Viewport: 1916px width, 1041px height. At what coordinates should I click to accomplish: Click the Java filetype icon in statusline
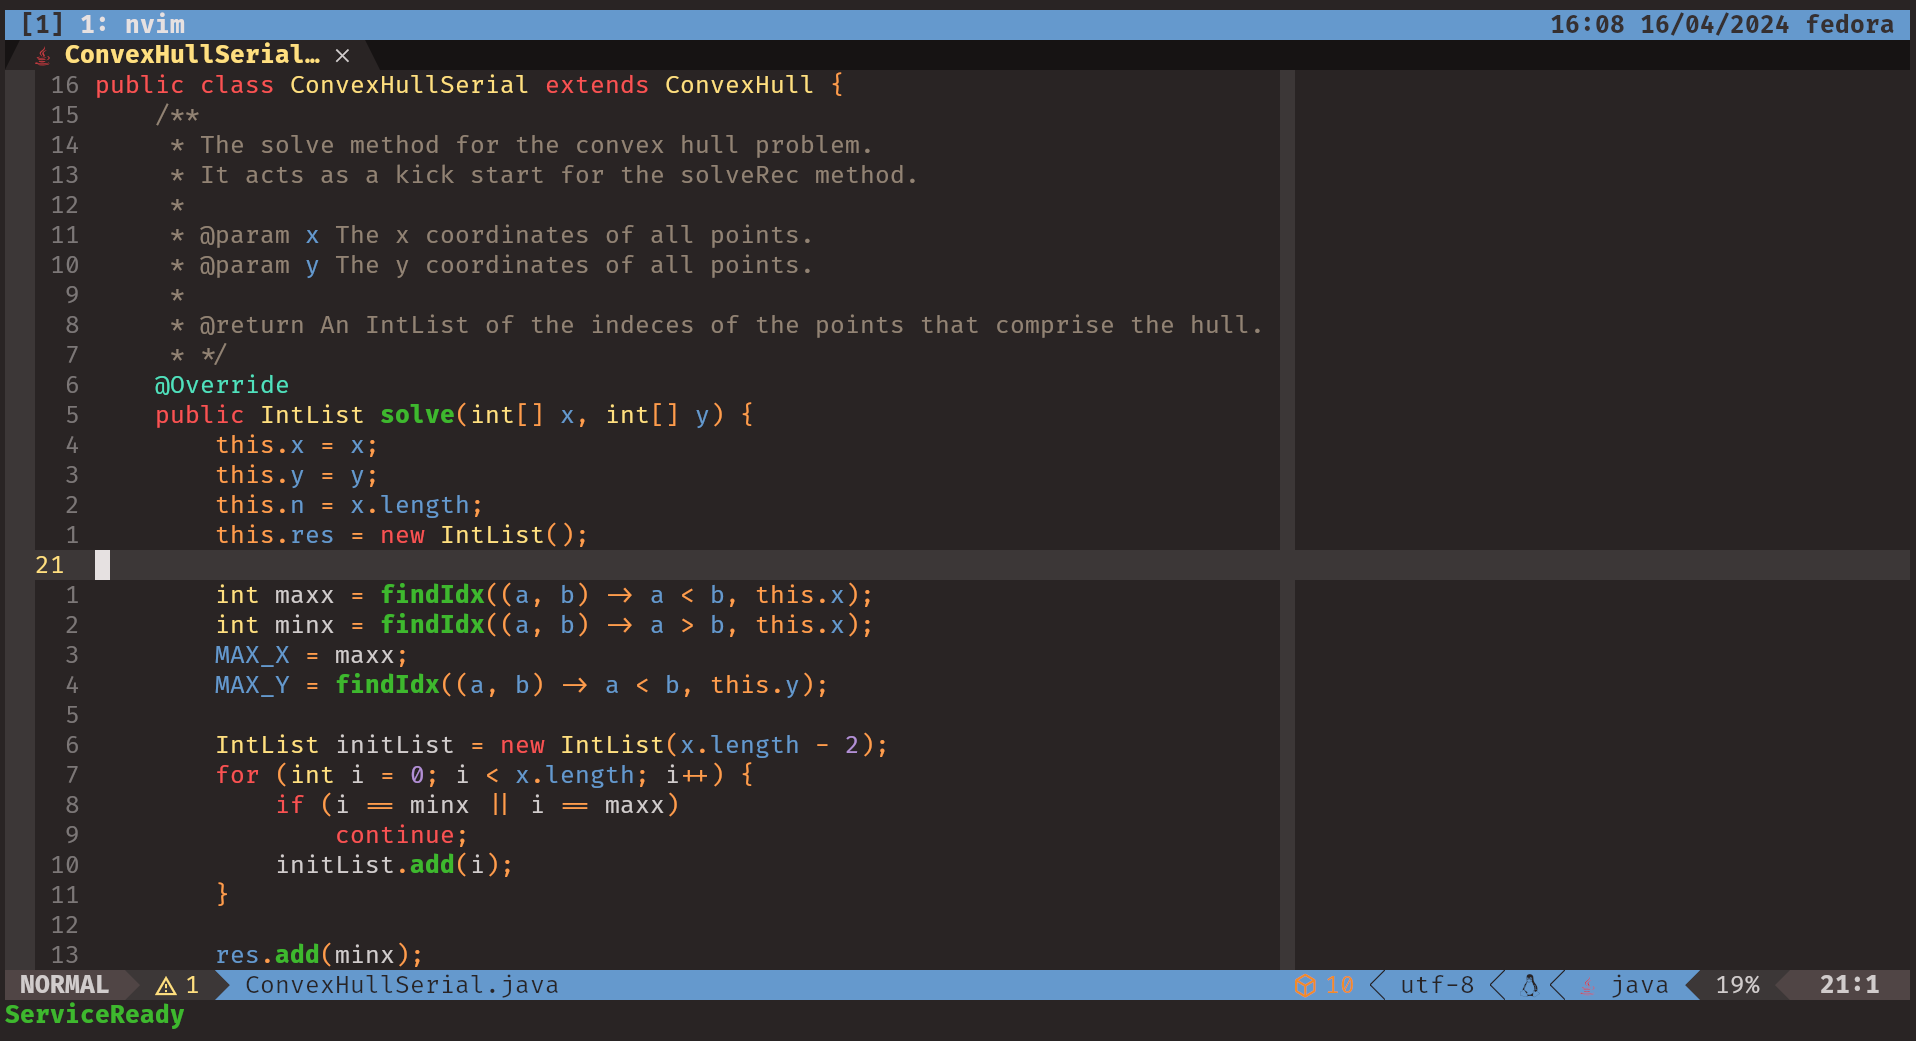[1587, 986]
